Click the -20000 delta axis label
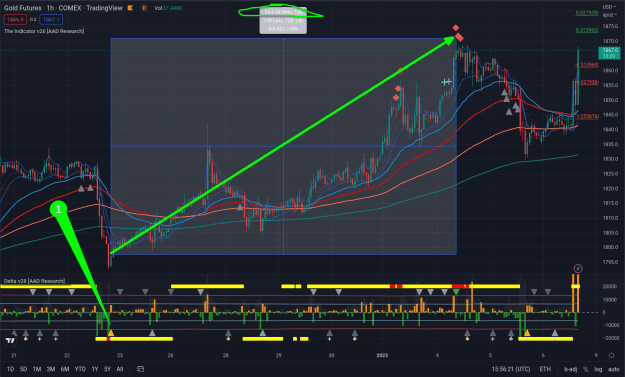The width and height of the screenshot is (625, 377). click(610, 338)
